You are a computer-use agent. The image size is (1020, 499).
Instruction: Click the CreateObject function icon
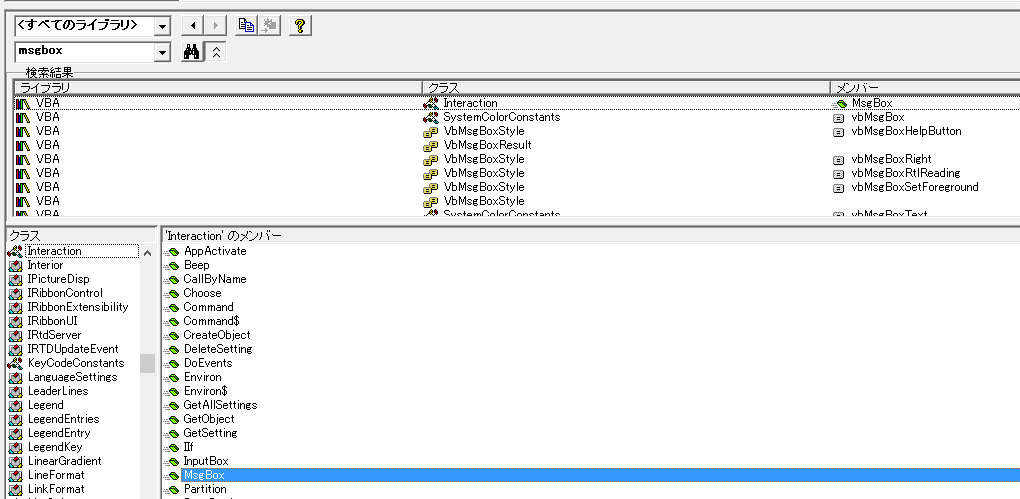pos(172,335)
